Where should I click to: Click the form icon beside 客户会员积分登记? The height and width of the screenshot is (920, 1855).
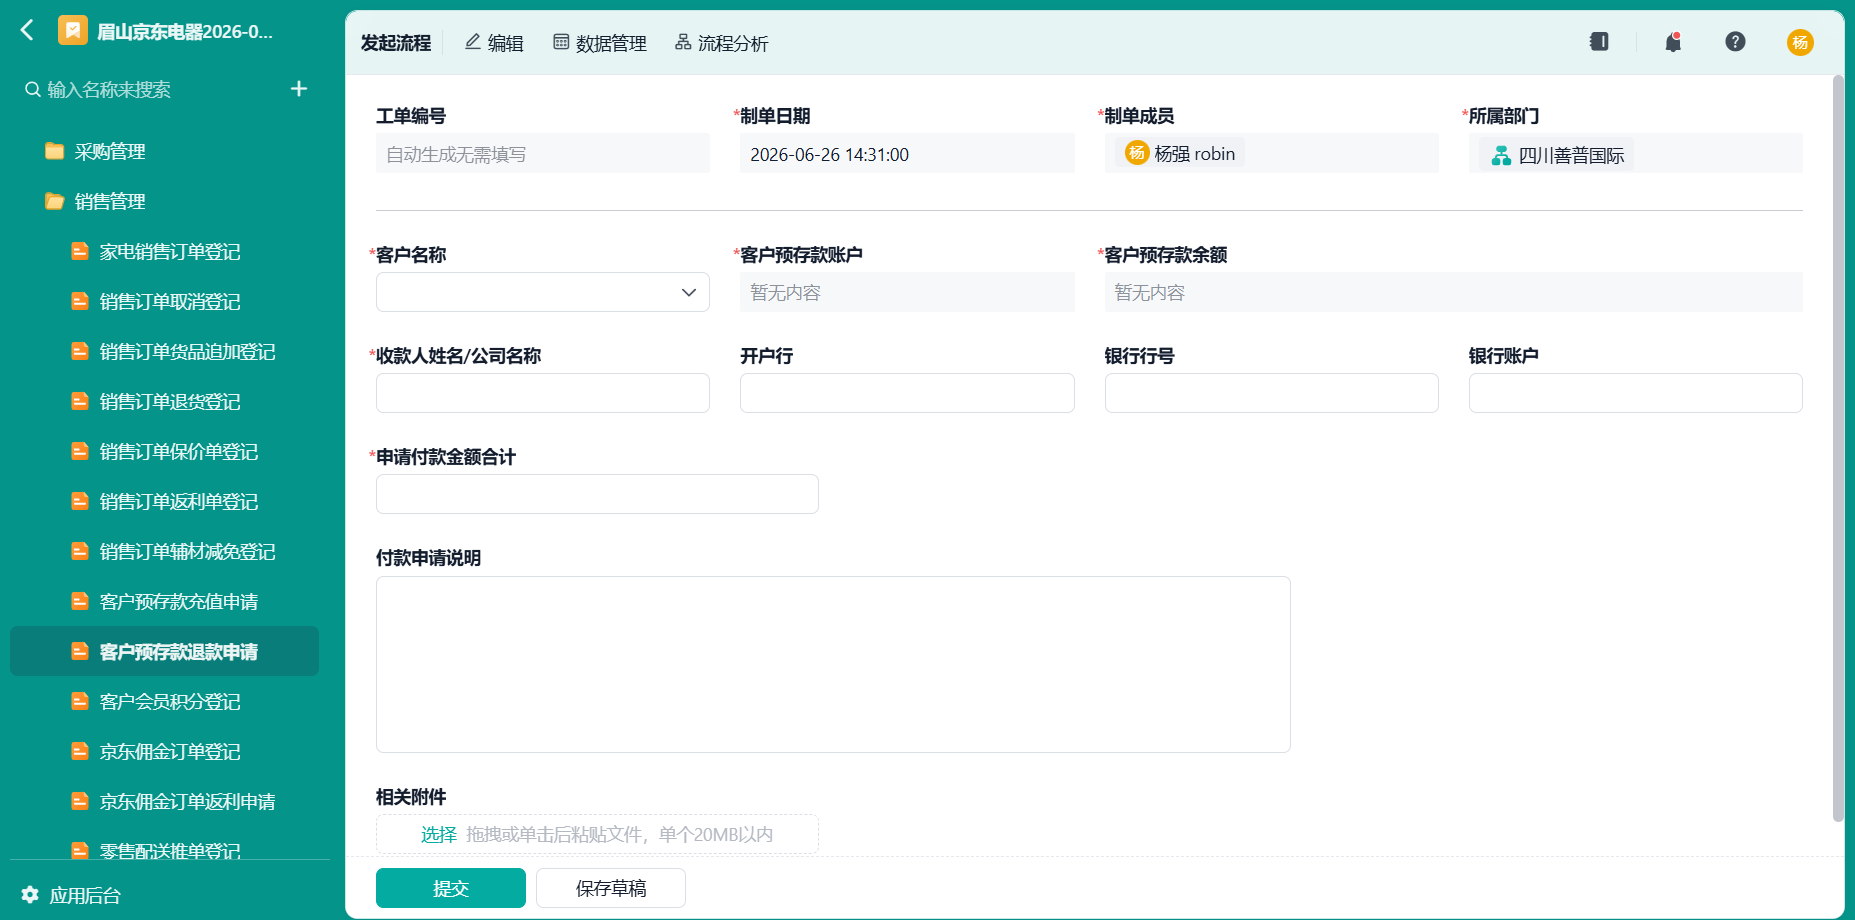80,701
